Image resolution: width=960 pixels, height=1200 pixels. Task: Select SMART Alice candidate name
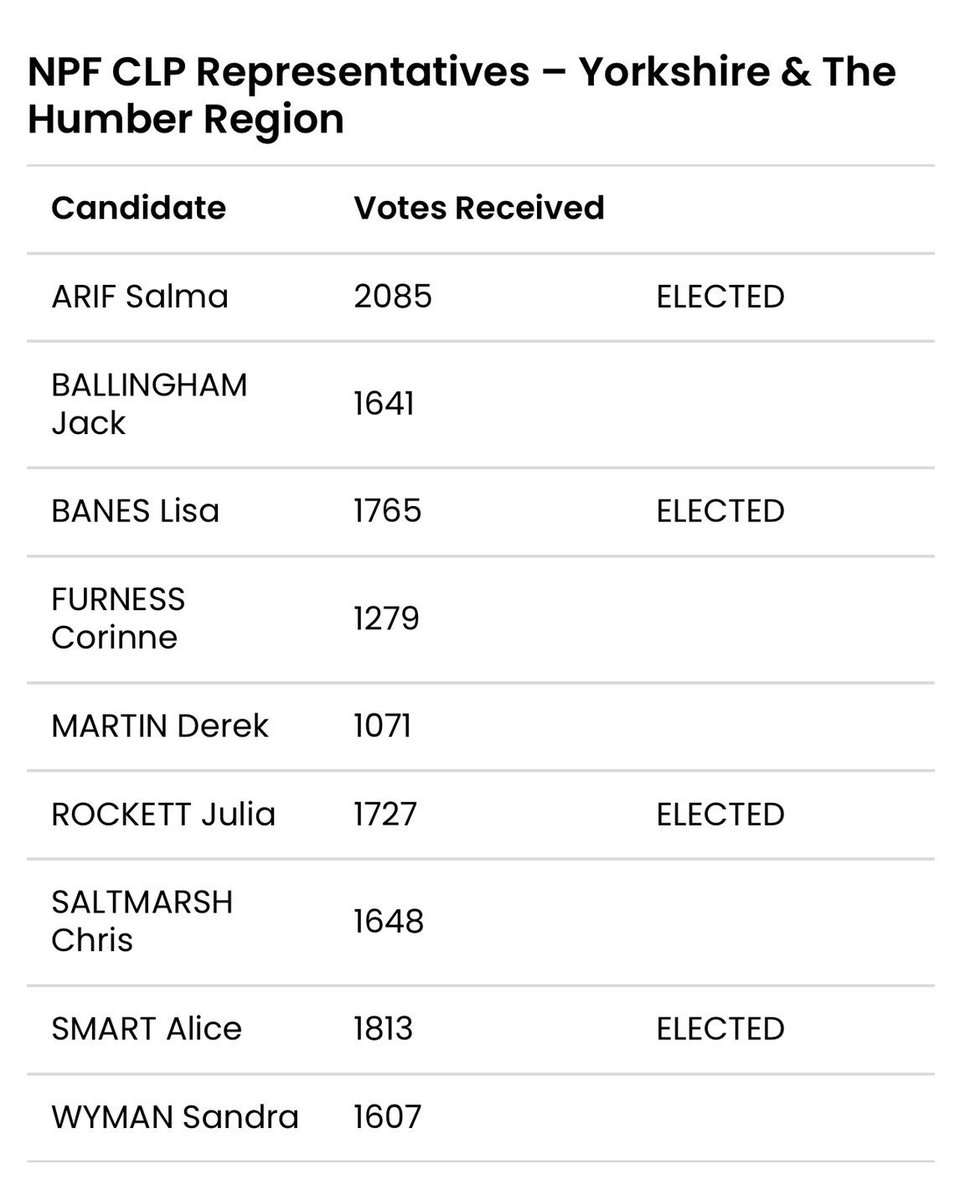tap(146, 1028)
